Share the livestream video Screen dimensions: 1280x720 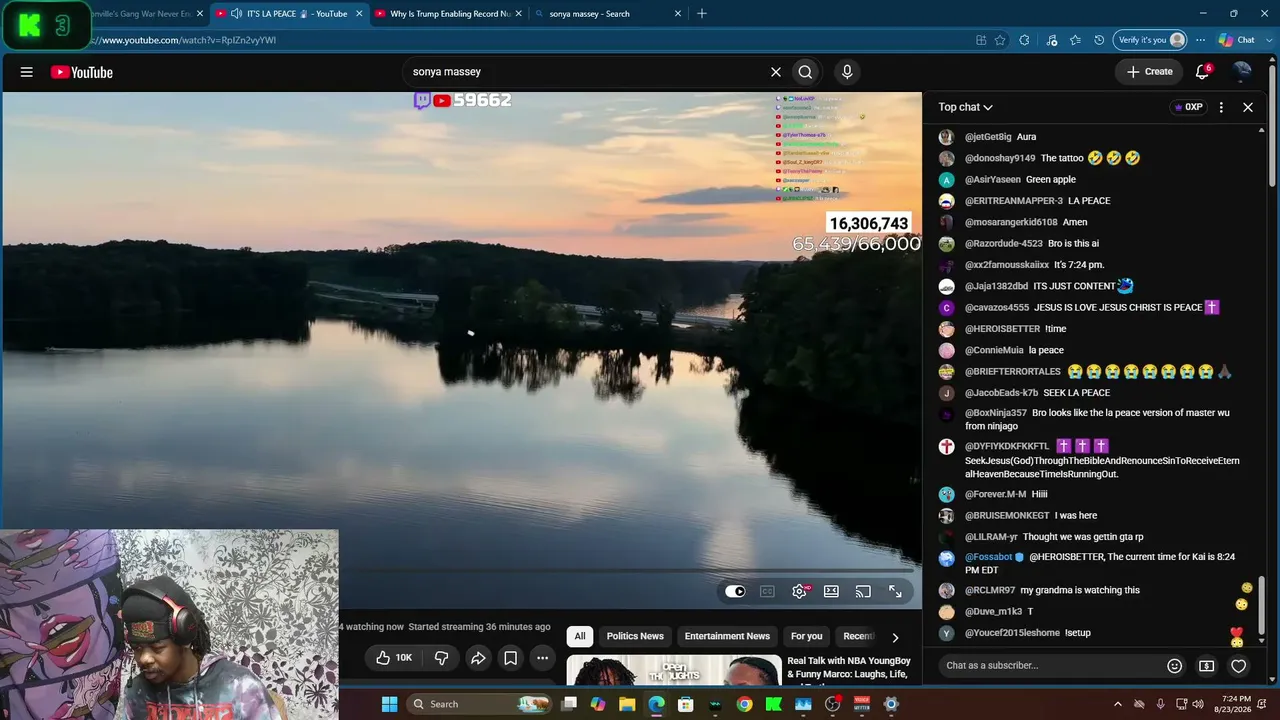[478, 658]
